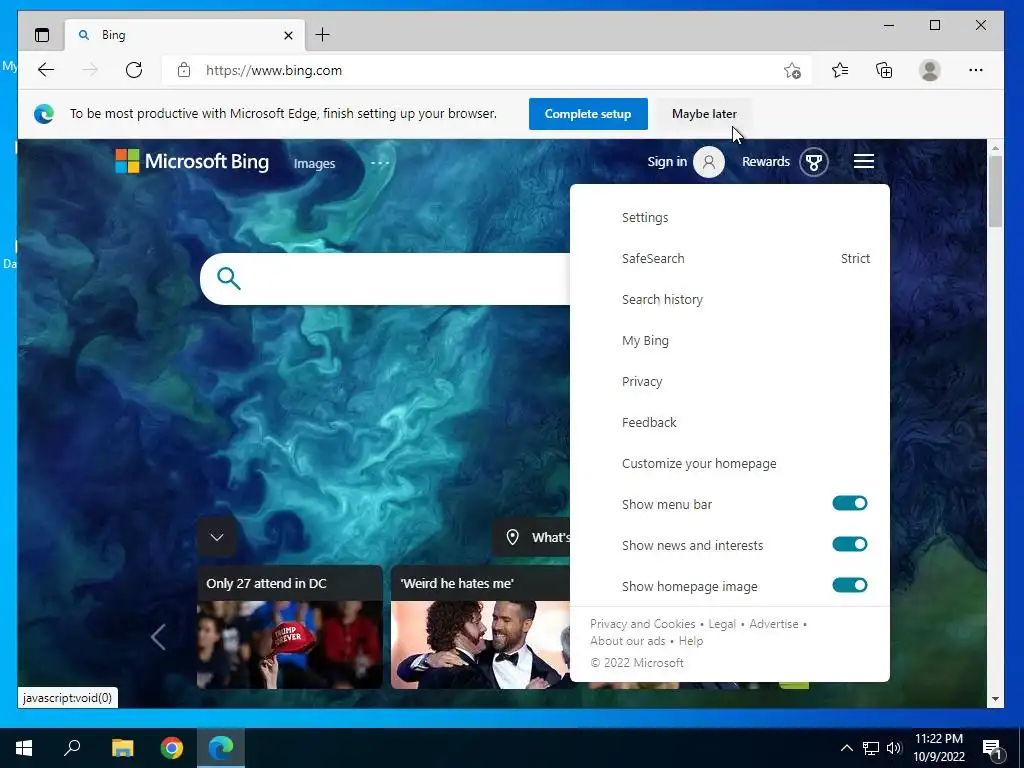This screenshot has height=768, width=1024.
Task: Click the vertical scrollbar thumb
Action: click(x=995, y=191)
